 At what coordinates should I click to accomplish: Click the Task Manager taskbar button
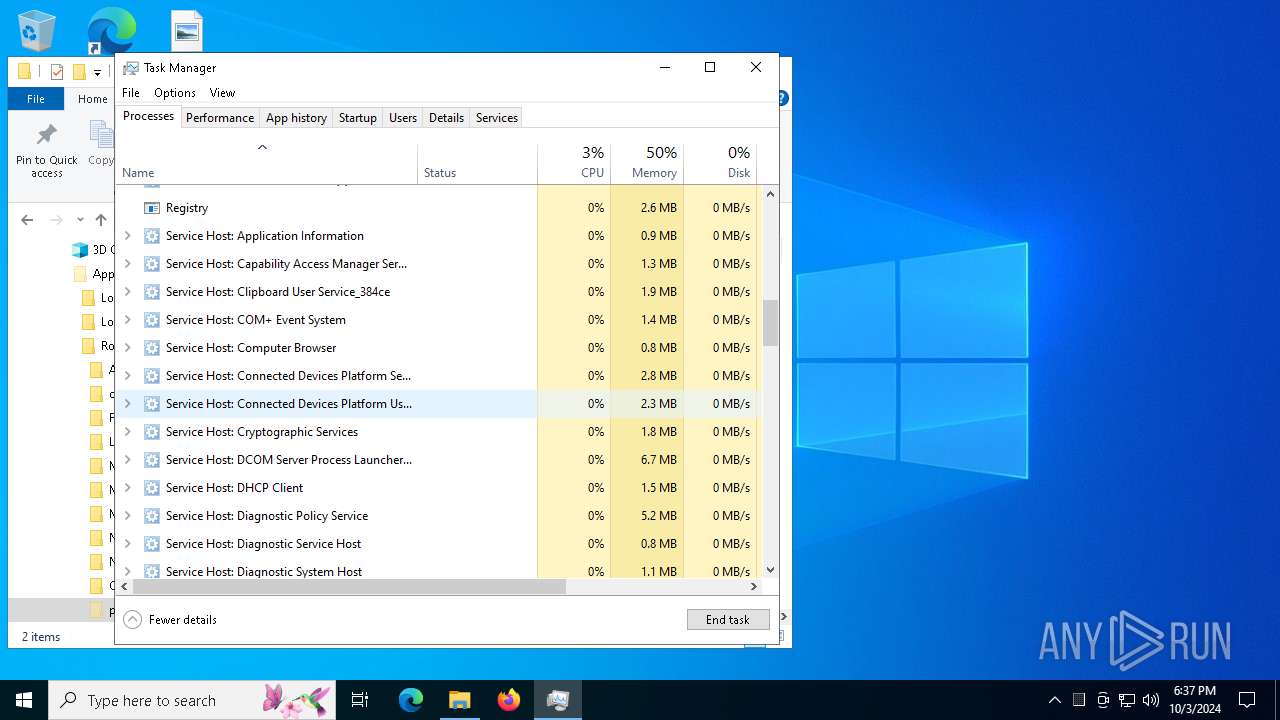pos(558,700)
